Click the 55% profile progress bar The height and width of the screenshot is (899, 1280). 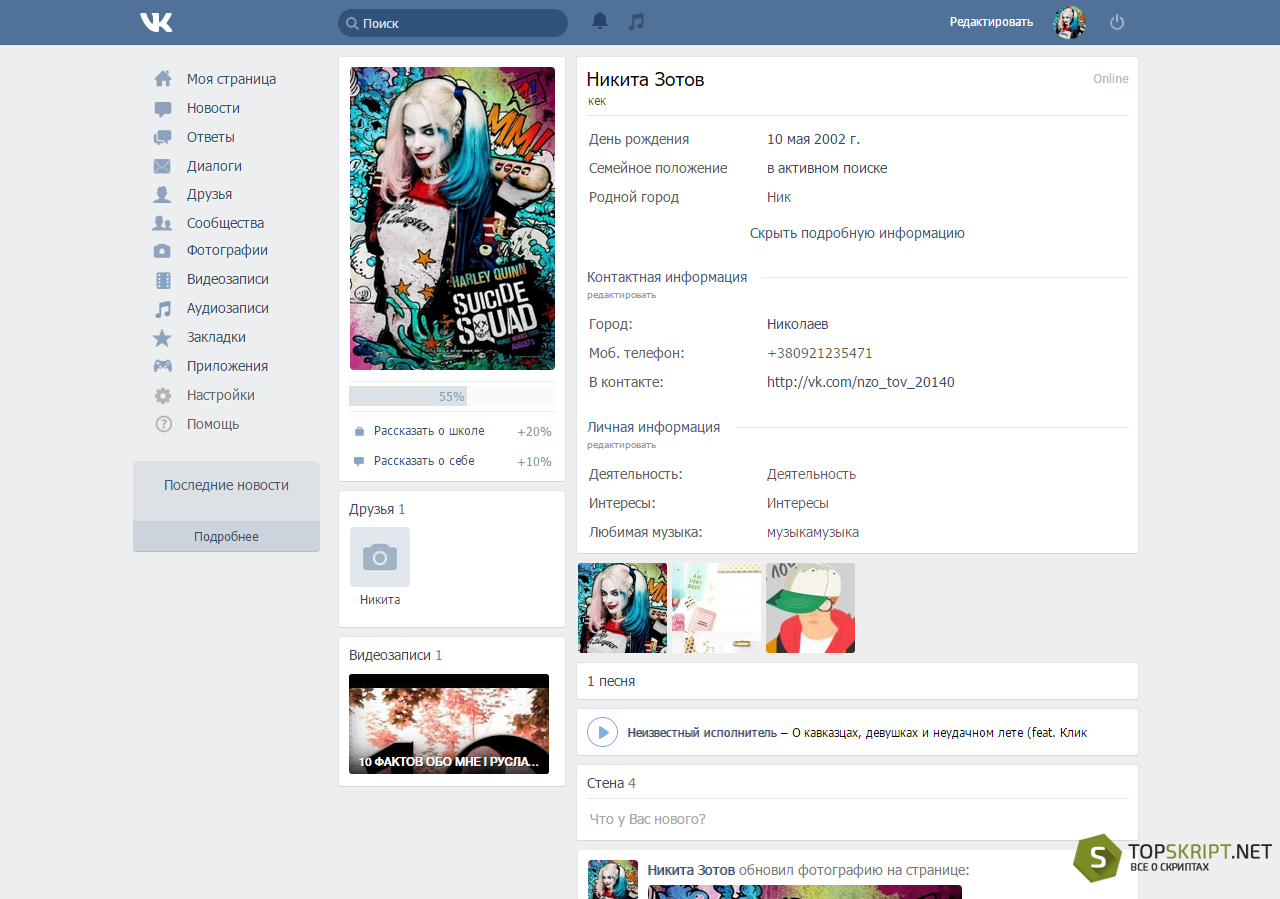[x=452, y=396]
